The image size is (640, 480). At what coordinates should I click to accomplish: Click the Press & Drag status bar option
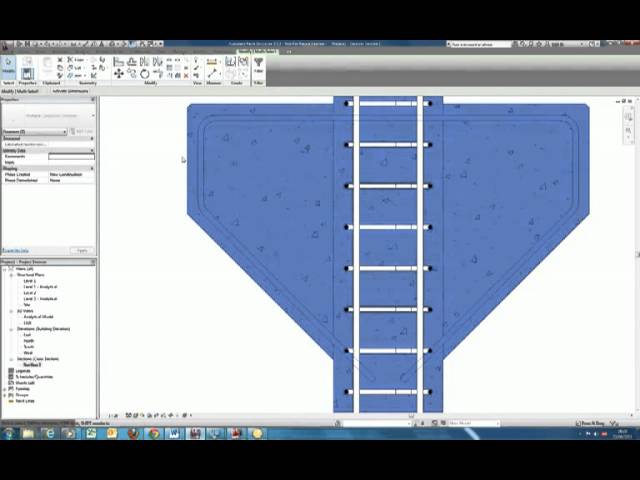[x=590, y=423]
